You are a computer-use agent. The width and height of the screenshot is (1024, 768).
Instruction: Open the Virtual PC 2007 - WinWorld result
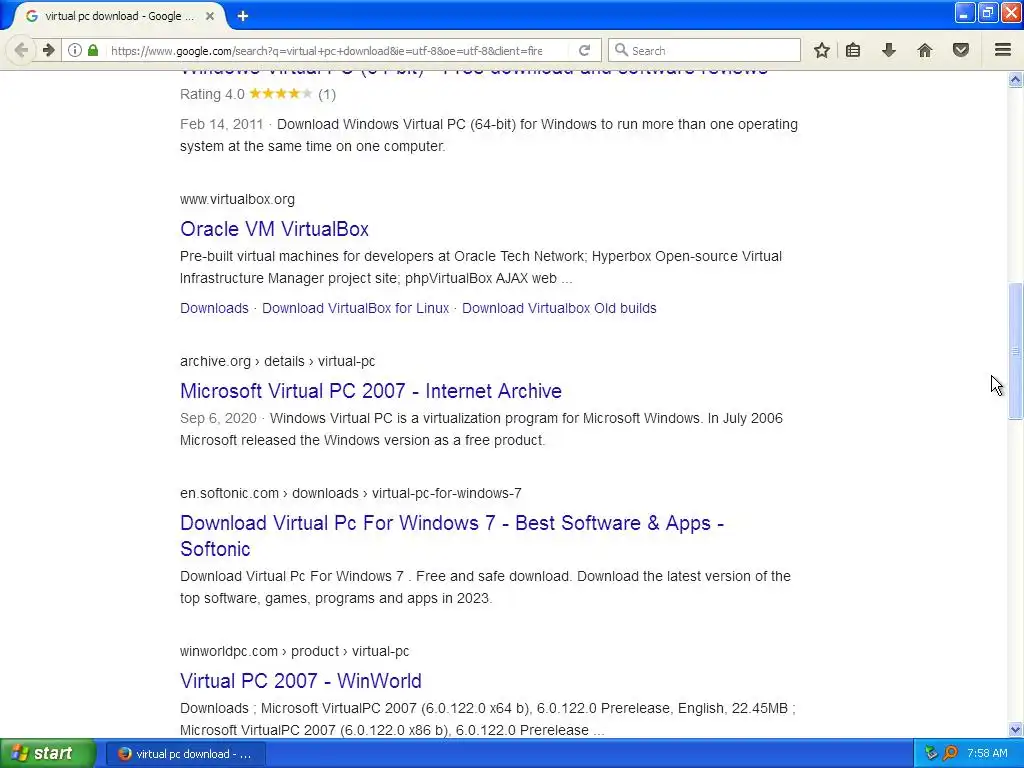tap(301, 681)
